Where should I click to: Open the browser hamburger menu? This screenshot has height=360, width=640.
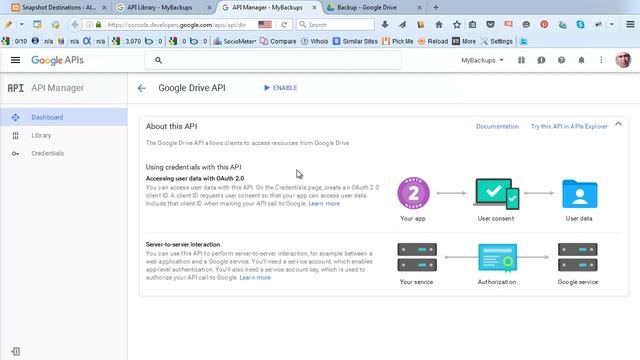(x=630, y=24)
